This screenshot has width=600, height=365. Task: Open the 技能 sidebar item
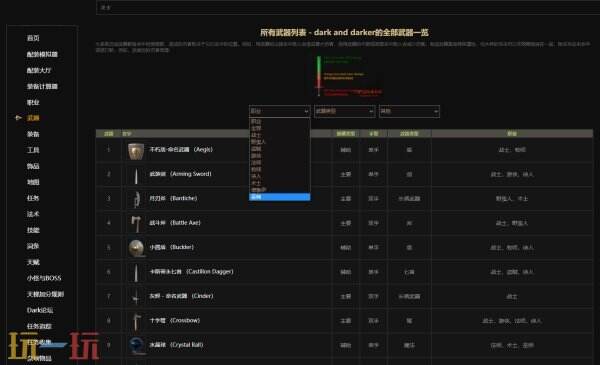pyautogui.click(x=33, y=230)
